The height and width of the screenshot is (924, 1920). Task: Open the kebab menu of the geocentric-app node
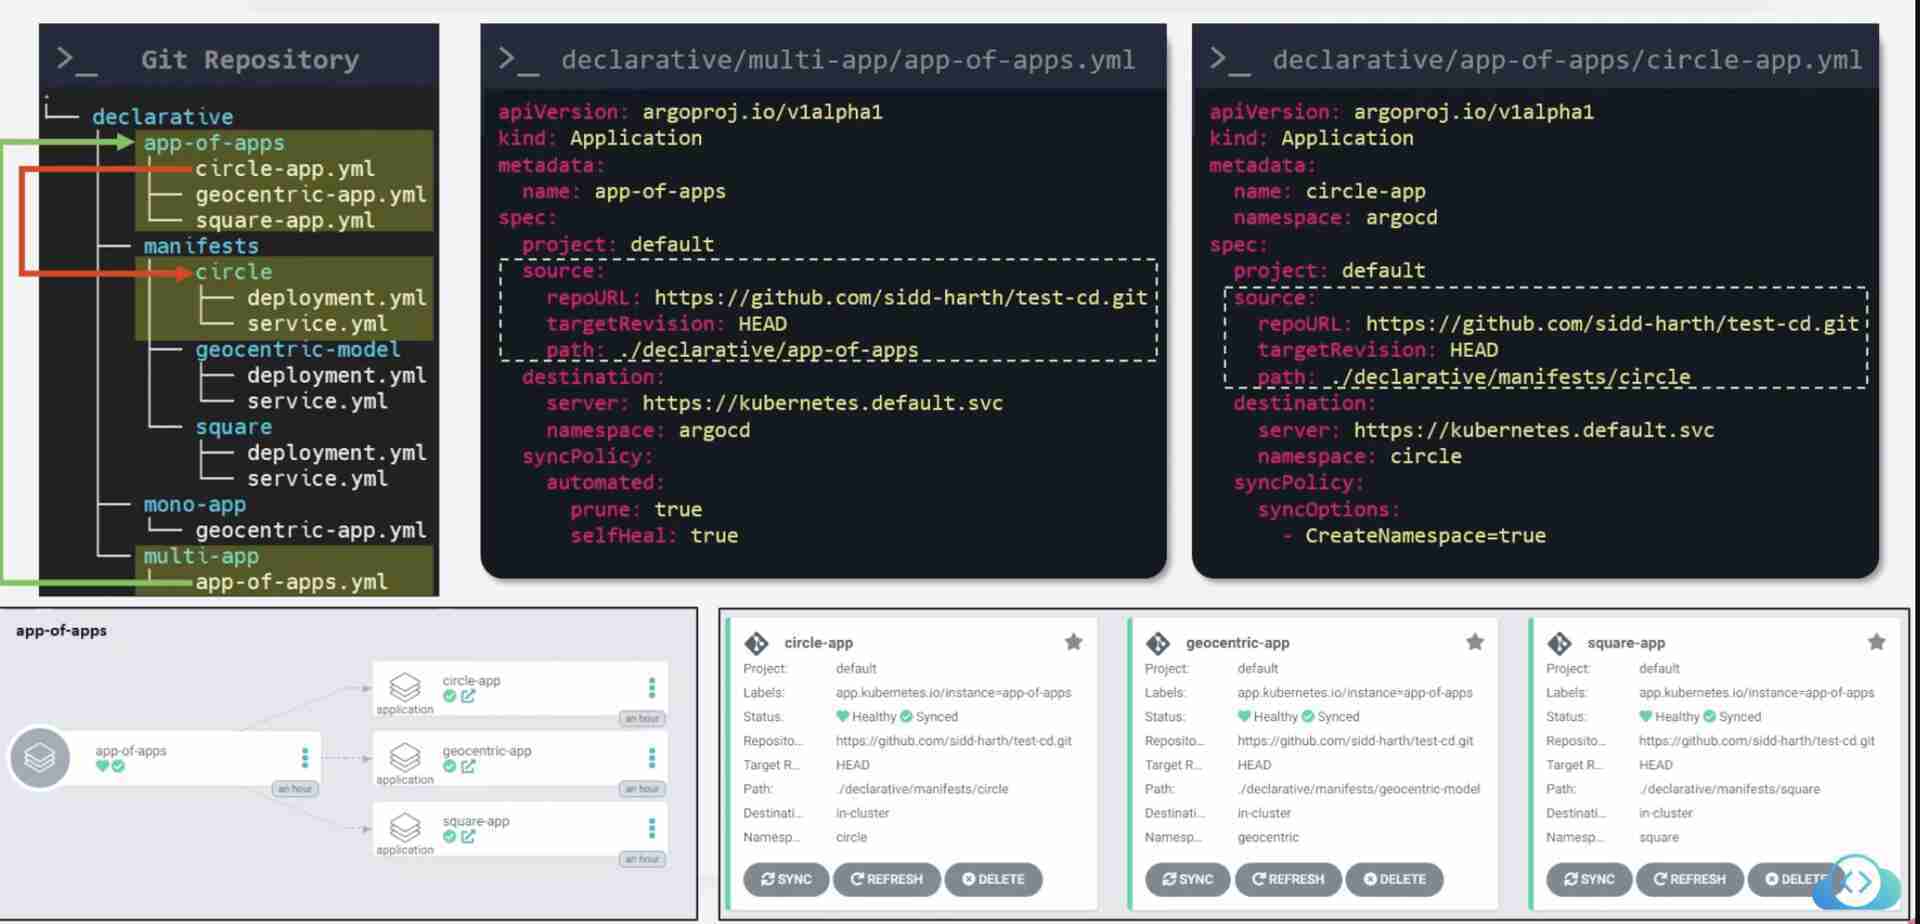pyautogui.click(x=651, y=757)
